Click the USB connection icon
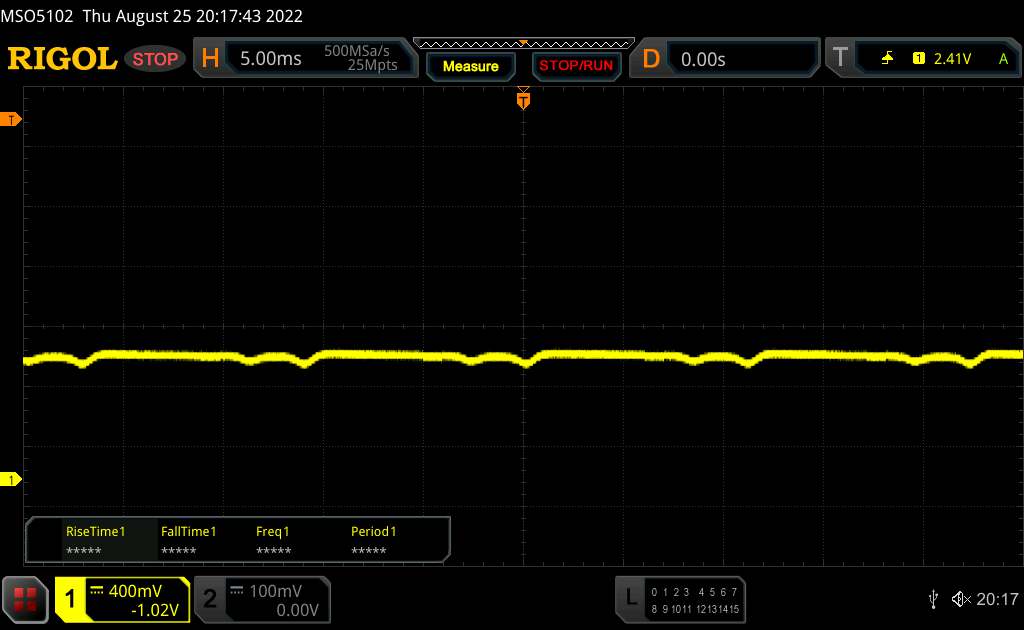The width and height of the screenshot is (1024, 630). (933, 599)
